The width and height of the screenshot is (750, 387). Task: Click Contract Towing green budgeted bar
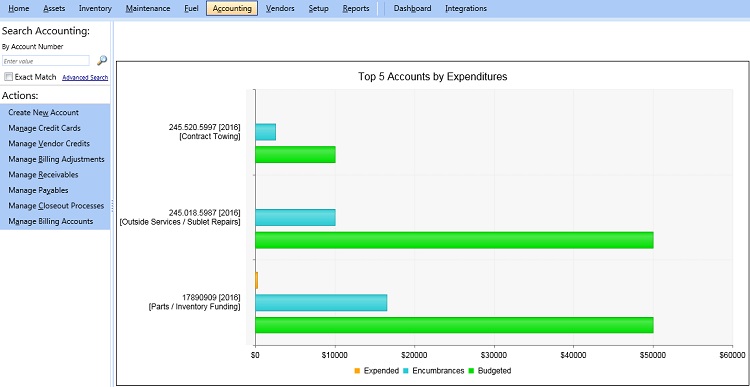pyautogui.click(x=295, y=155)
